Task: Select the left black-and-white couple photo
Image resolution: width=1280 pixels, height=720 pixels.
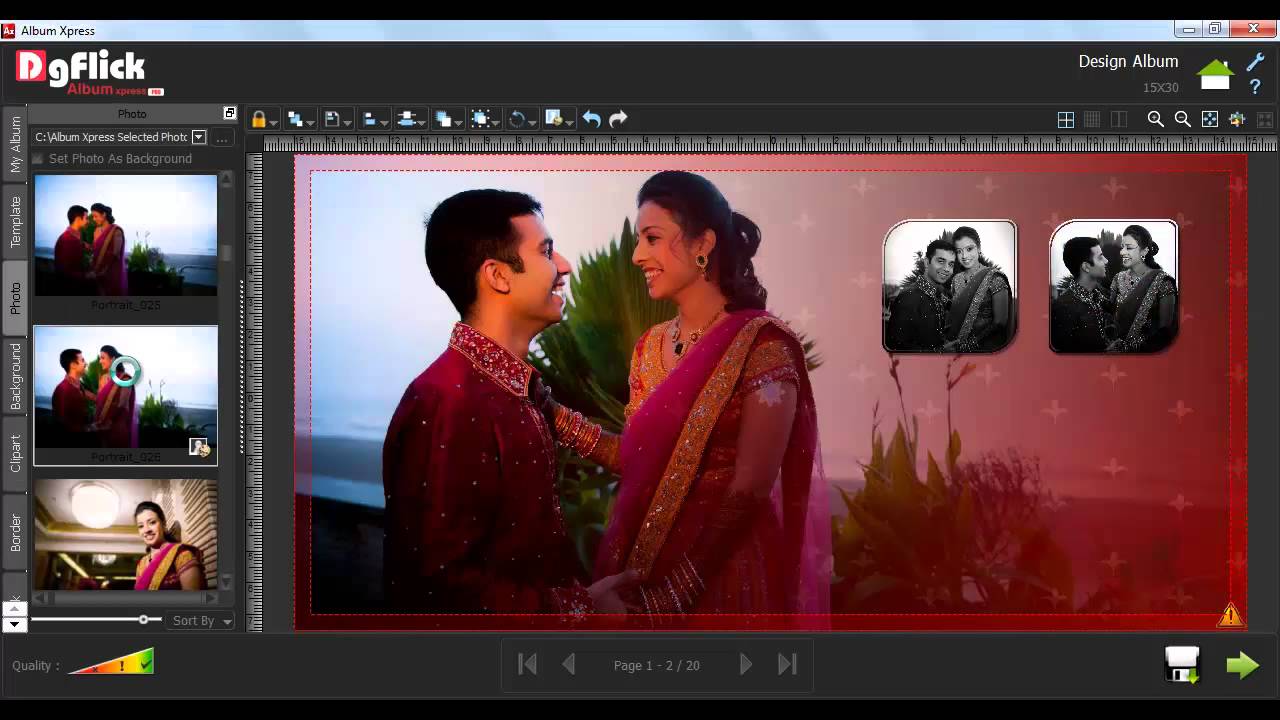Action: (x=950, y=286)
